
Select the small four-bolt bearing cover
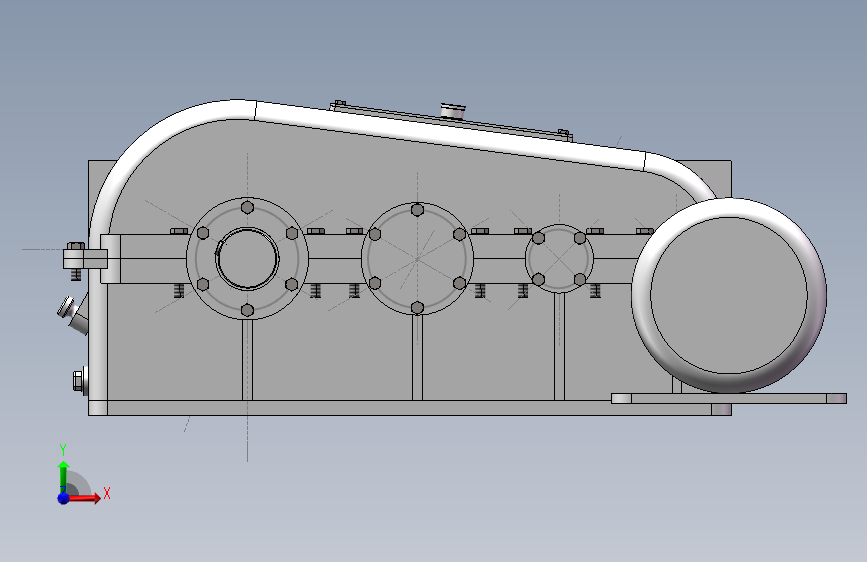tap(559, 258)
